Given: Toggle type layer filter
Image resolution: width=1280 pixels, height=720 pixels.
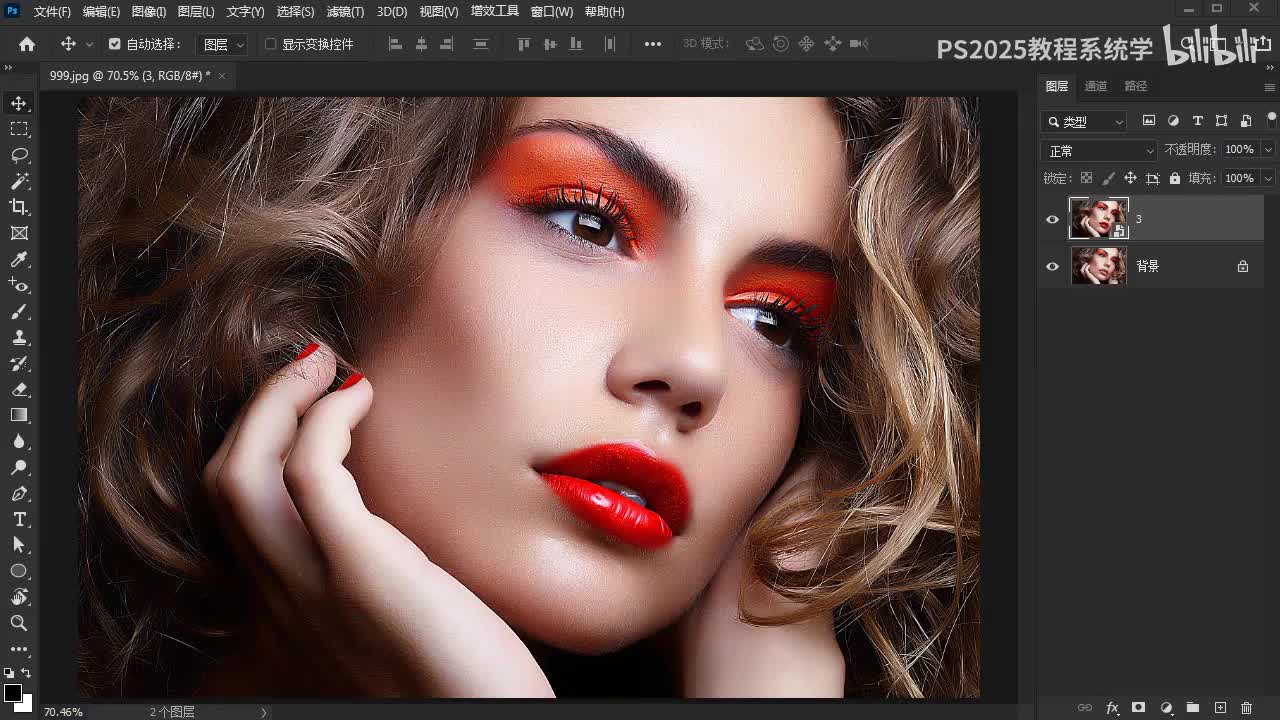Looking at the screenshot, I should pos(1197,121).
